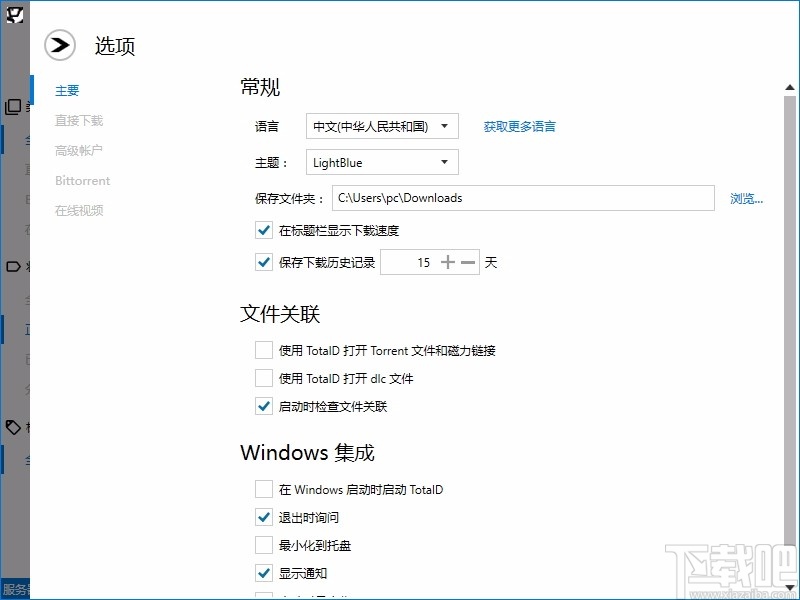Open the 语言 language dropdown

[x=380, y=126]
